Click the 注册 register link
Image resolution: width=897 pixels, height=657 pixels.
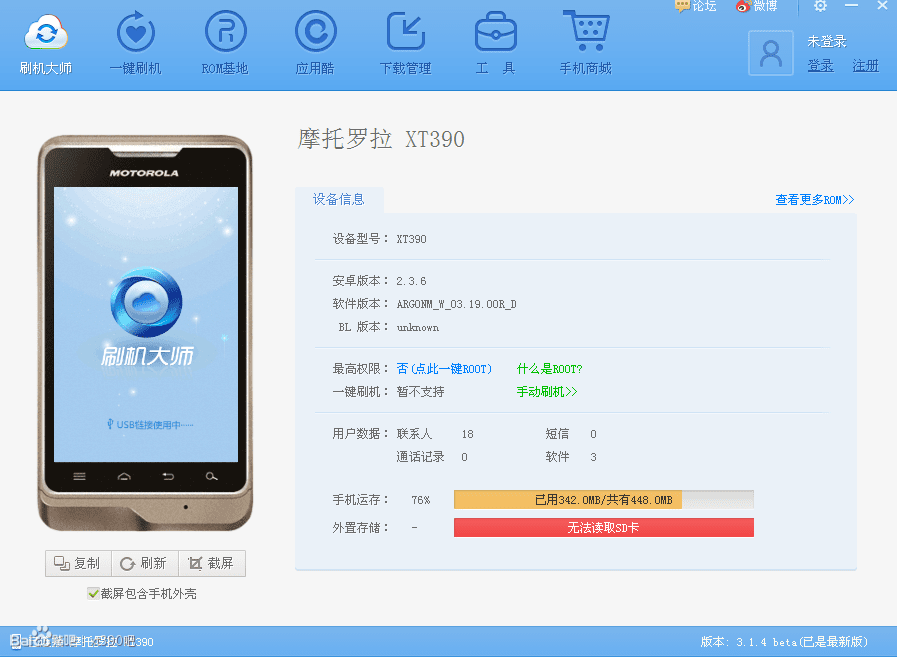(866, 66)
